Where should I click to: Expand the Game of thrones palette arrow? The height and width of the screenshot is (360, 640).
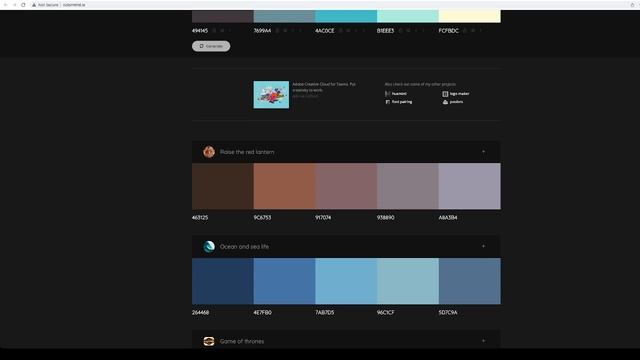pyautogui.click(x=484, y=341)
